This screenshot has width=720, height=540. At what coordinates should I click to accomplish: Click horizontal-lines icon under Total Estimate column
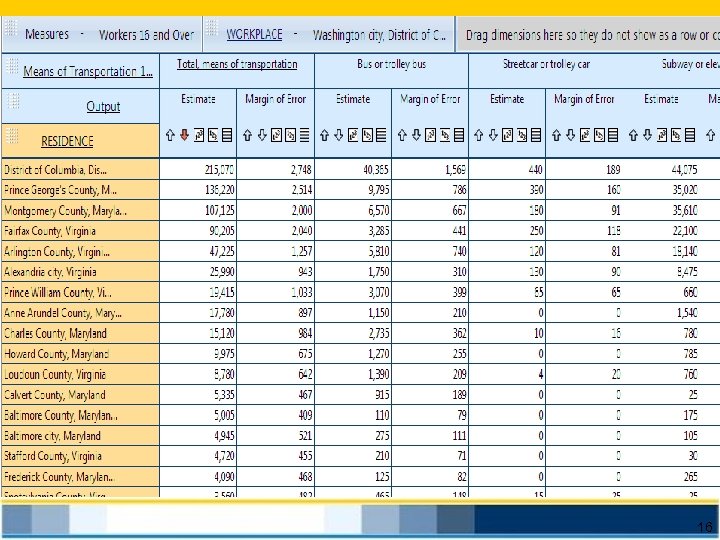coord(227,135)
